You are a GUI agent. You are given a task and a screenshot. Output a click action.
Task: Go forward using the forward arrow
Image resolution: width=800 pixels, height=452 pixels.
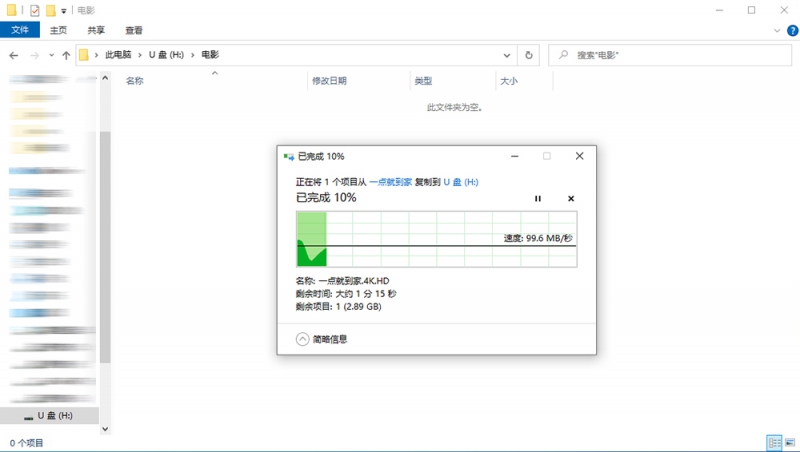coord(34,55)
